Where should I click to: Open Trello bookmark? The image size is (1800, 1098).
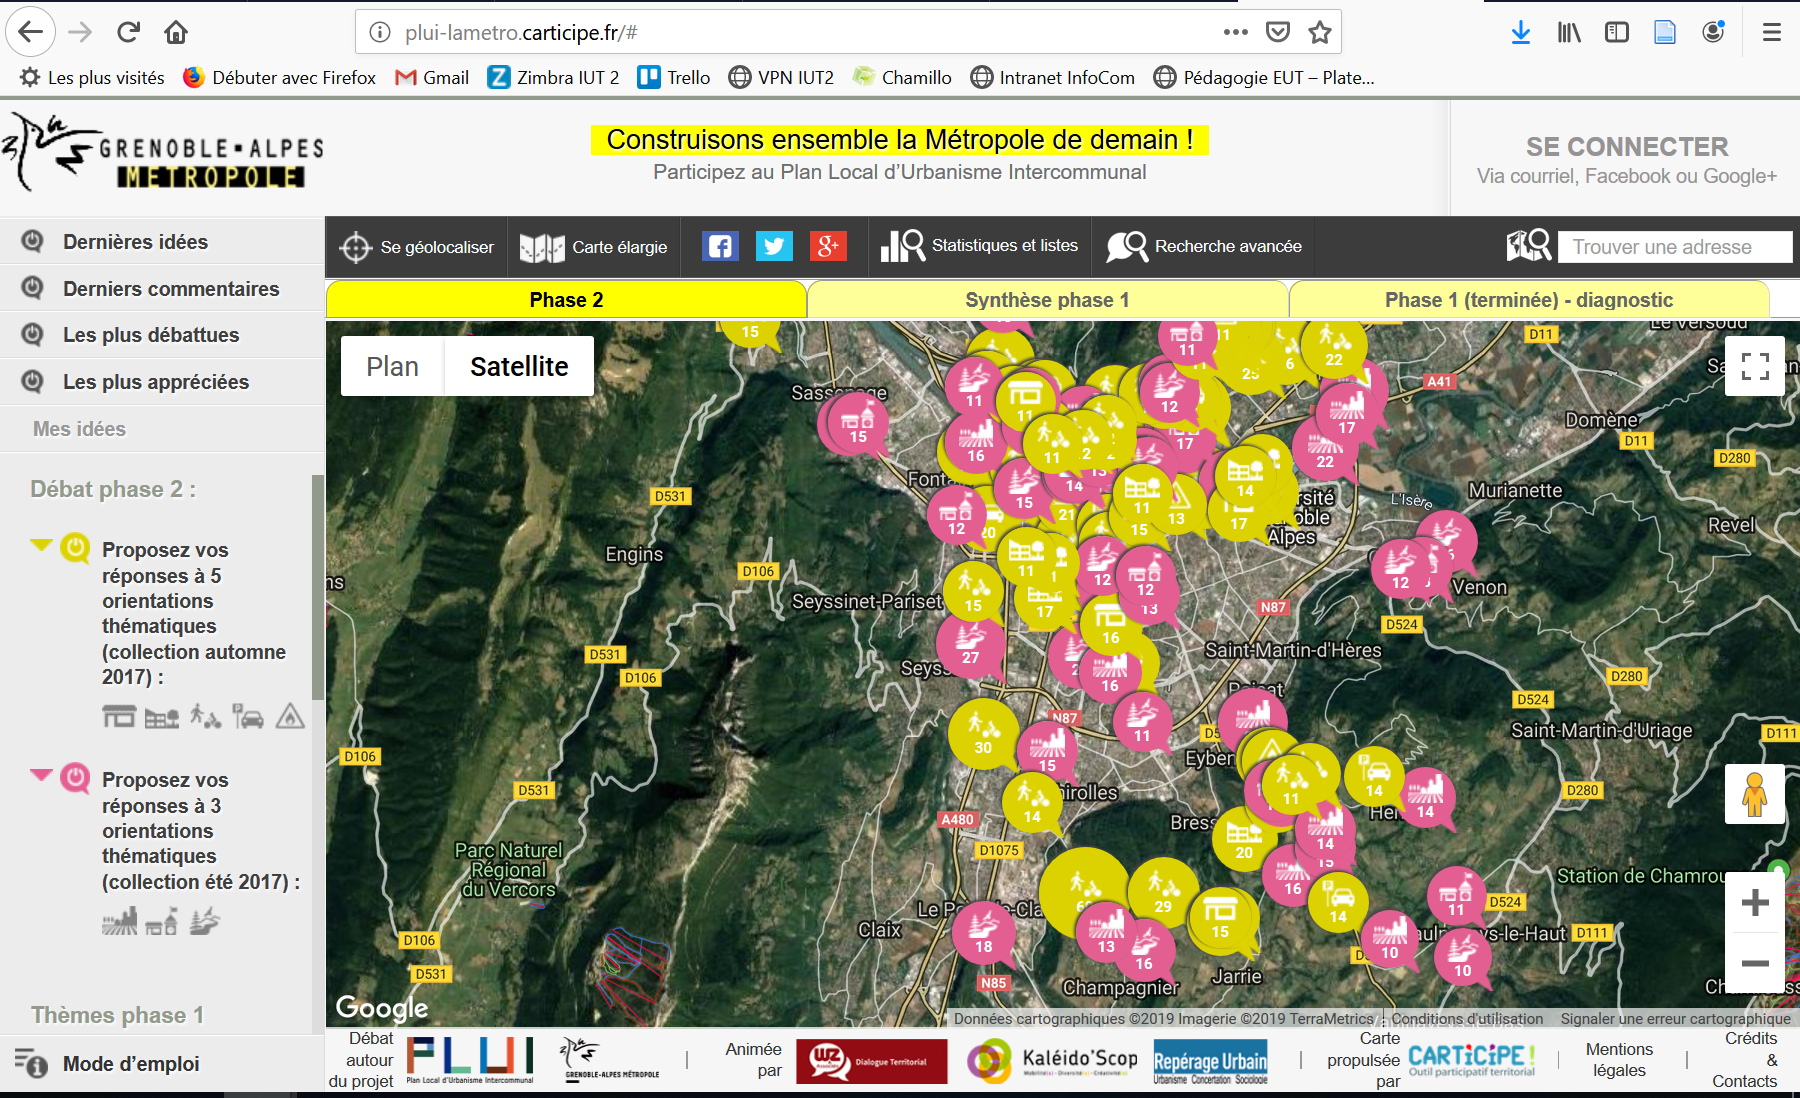[x=674, y=77]
